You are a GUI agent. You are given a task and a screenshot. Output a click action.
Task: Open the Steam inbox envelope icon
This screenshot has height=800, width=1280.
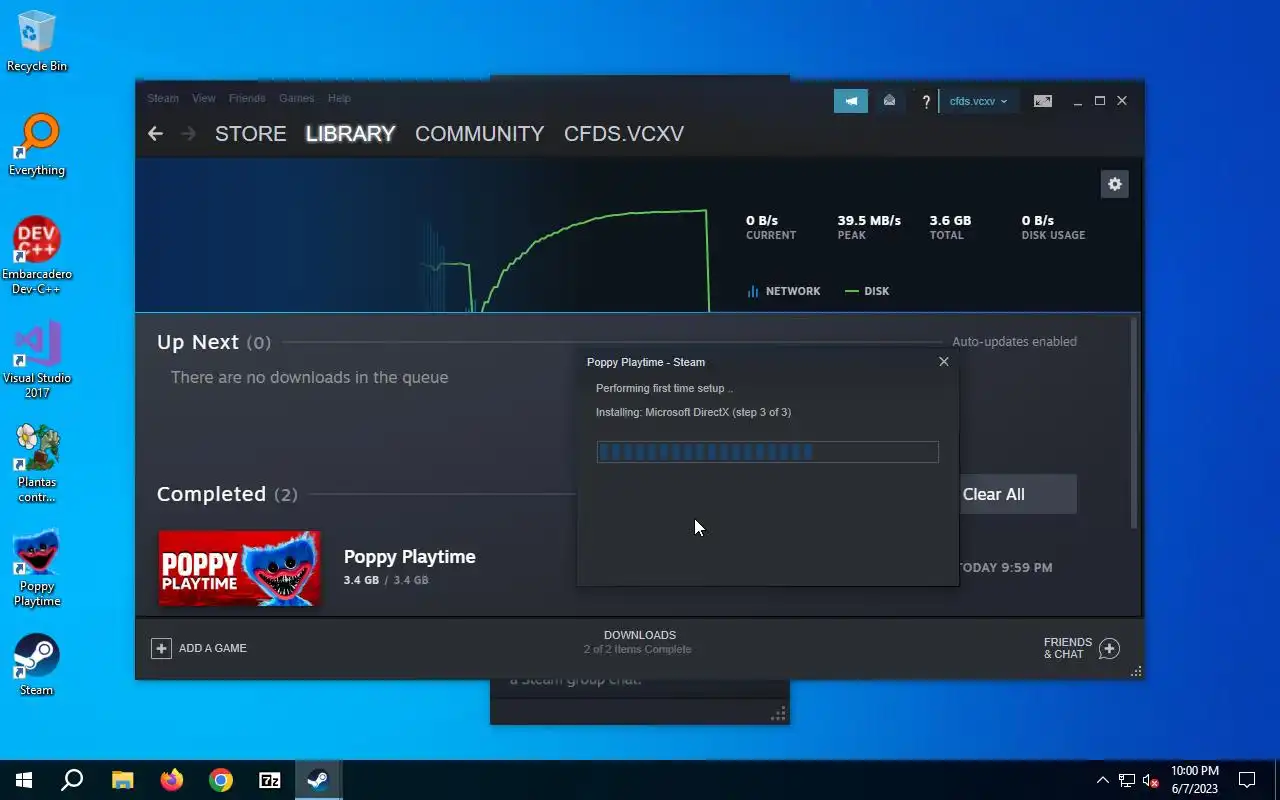(889, 101)
